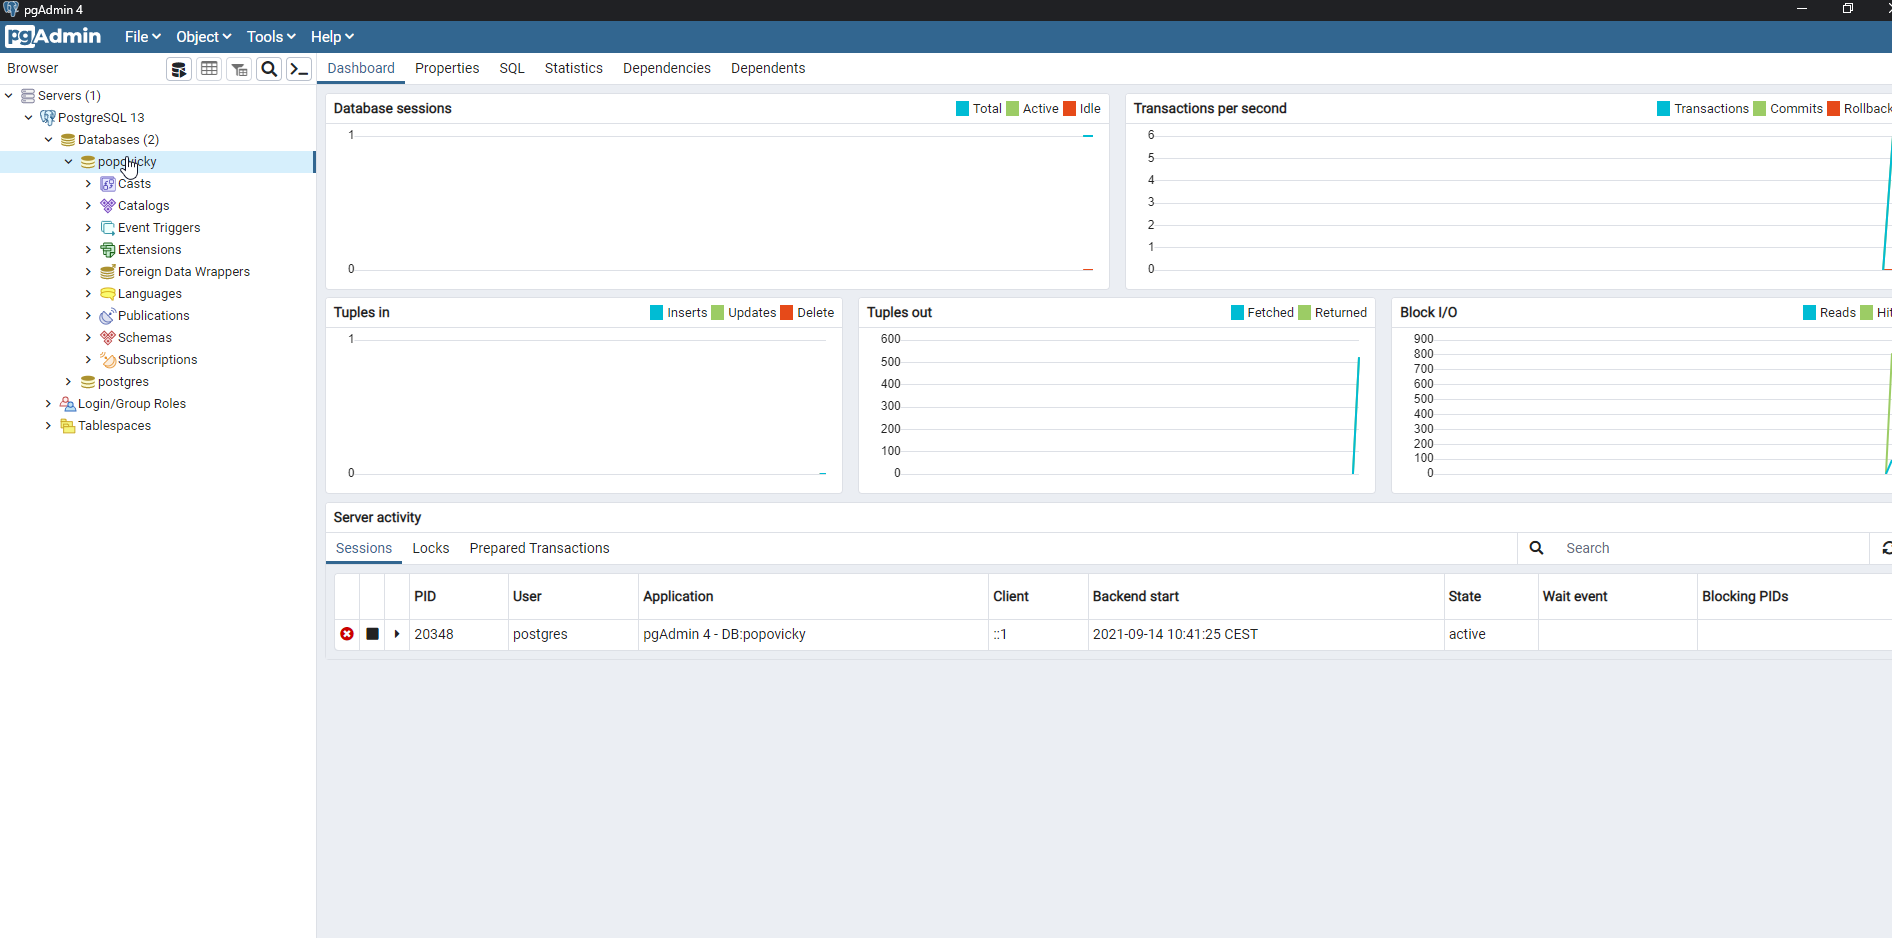Click the Search Objects magnifier icon
The height and width of the screenshot is (938, 1892).
pos(269,69)
